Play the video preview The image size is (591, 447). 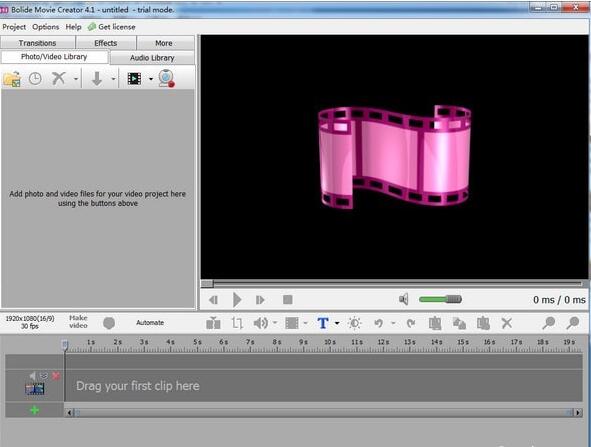[237, 300]
